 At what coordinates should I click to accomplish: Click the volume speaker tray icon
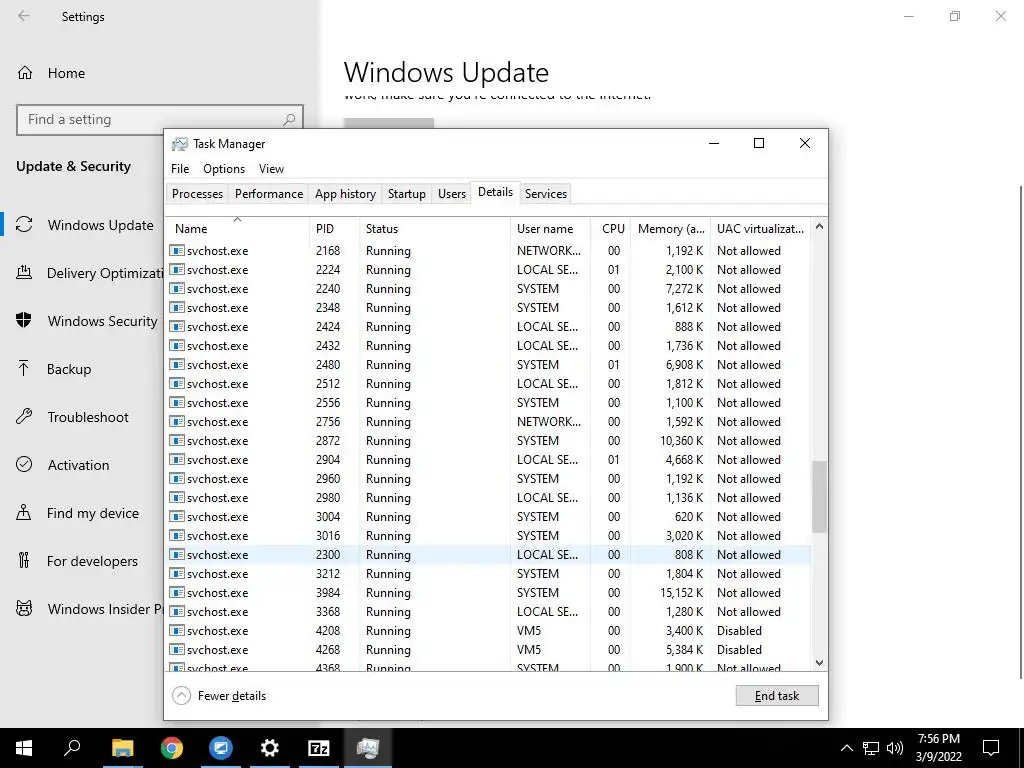(x=895, y=748)
